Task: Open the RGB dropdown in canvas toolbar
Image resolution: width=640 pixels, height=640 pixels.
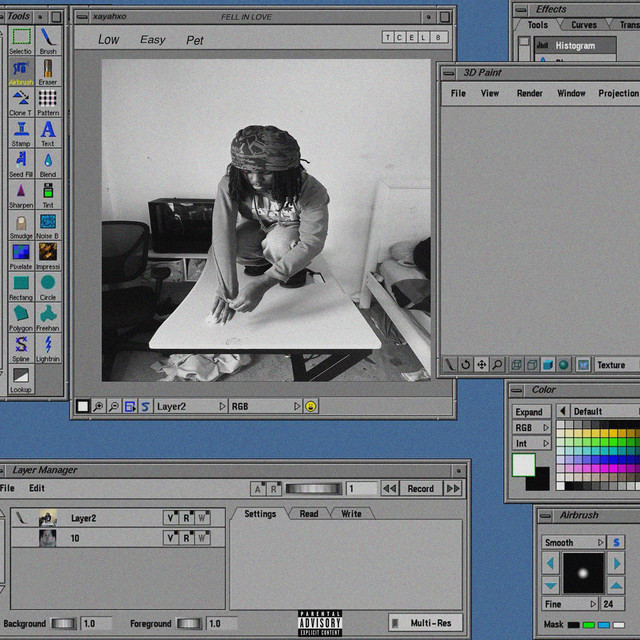Action: coord(265,407)
